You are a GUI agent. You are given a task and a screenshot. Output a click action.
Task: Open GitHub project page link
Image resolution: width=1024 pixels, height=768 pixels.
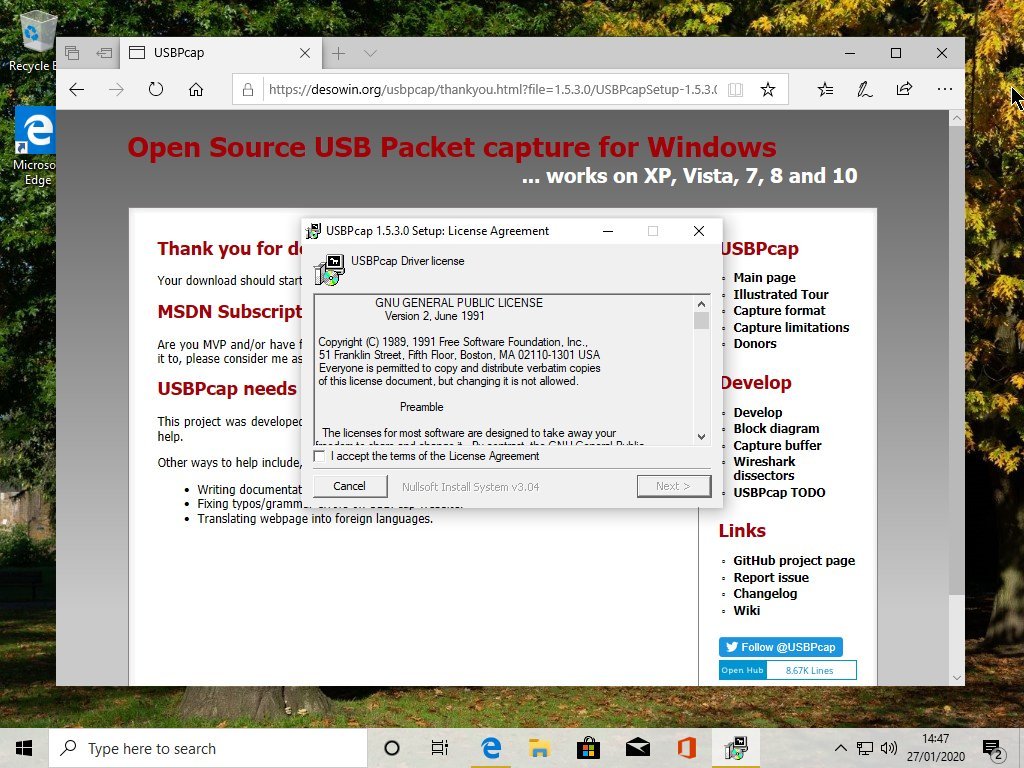(x=794, y=560)
